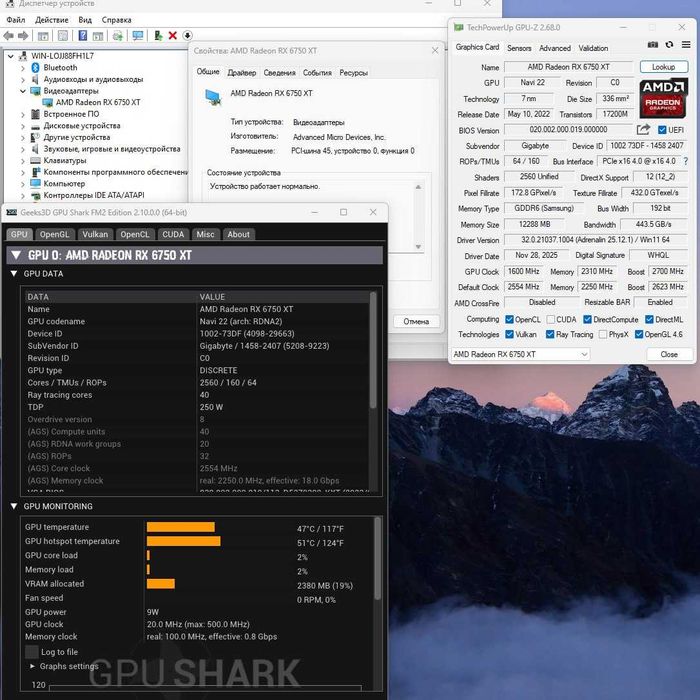Toggle the UEFI checkbox in GPU-Z
Viewport: 700px width, 700px height.
click(662, 130)
